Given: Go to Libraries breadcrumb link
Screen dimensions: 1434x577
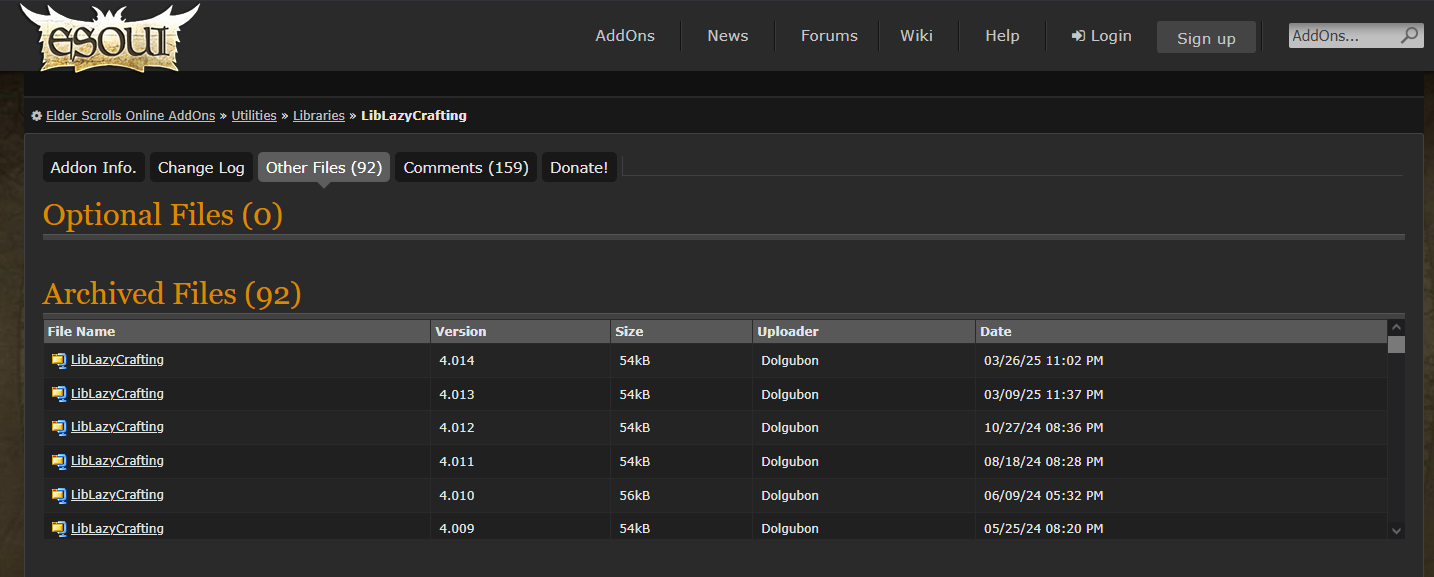Looking at the screenshot, I should [x=318, y=116].
